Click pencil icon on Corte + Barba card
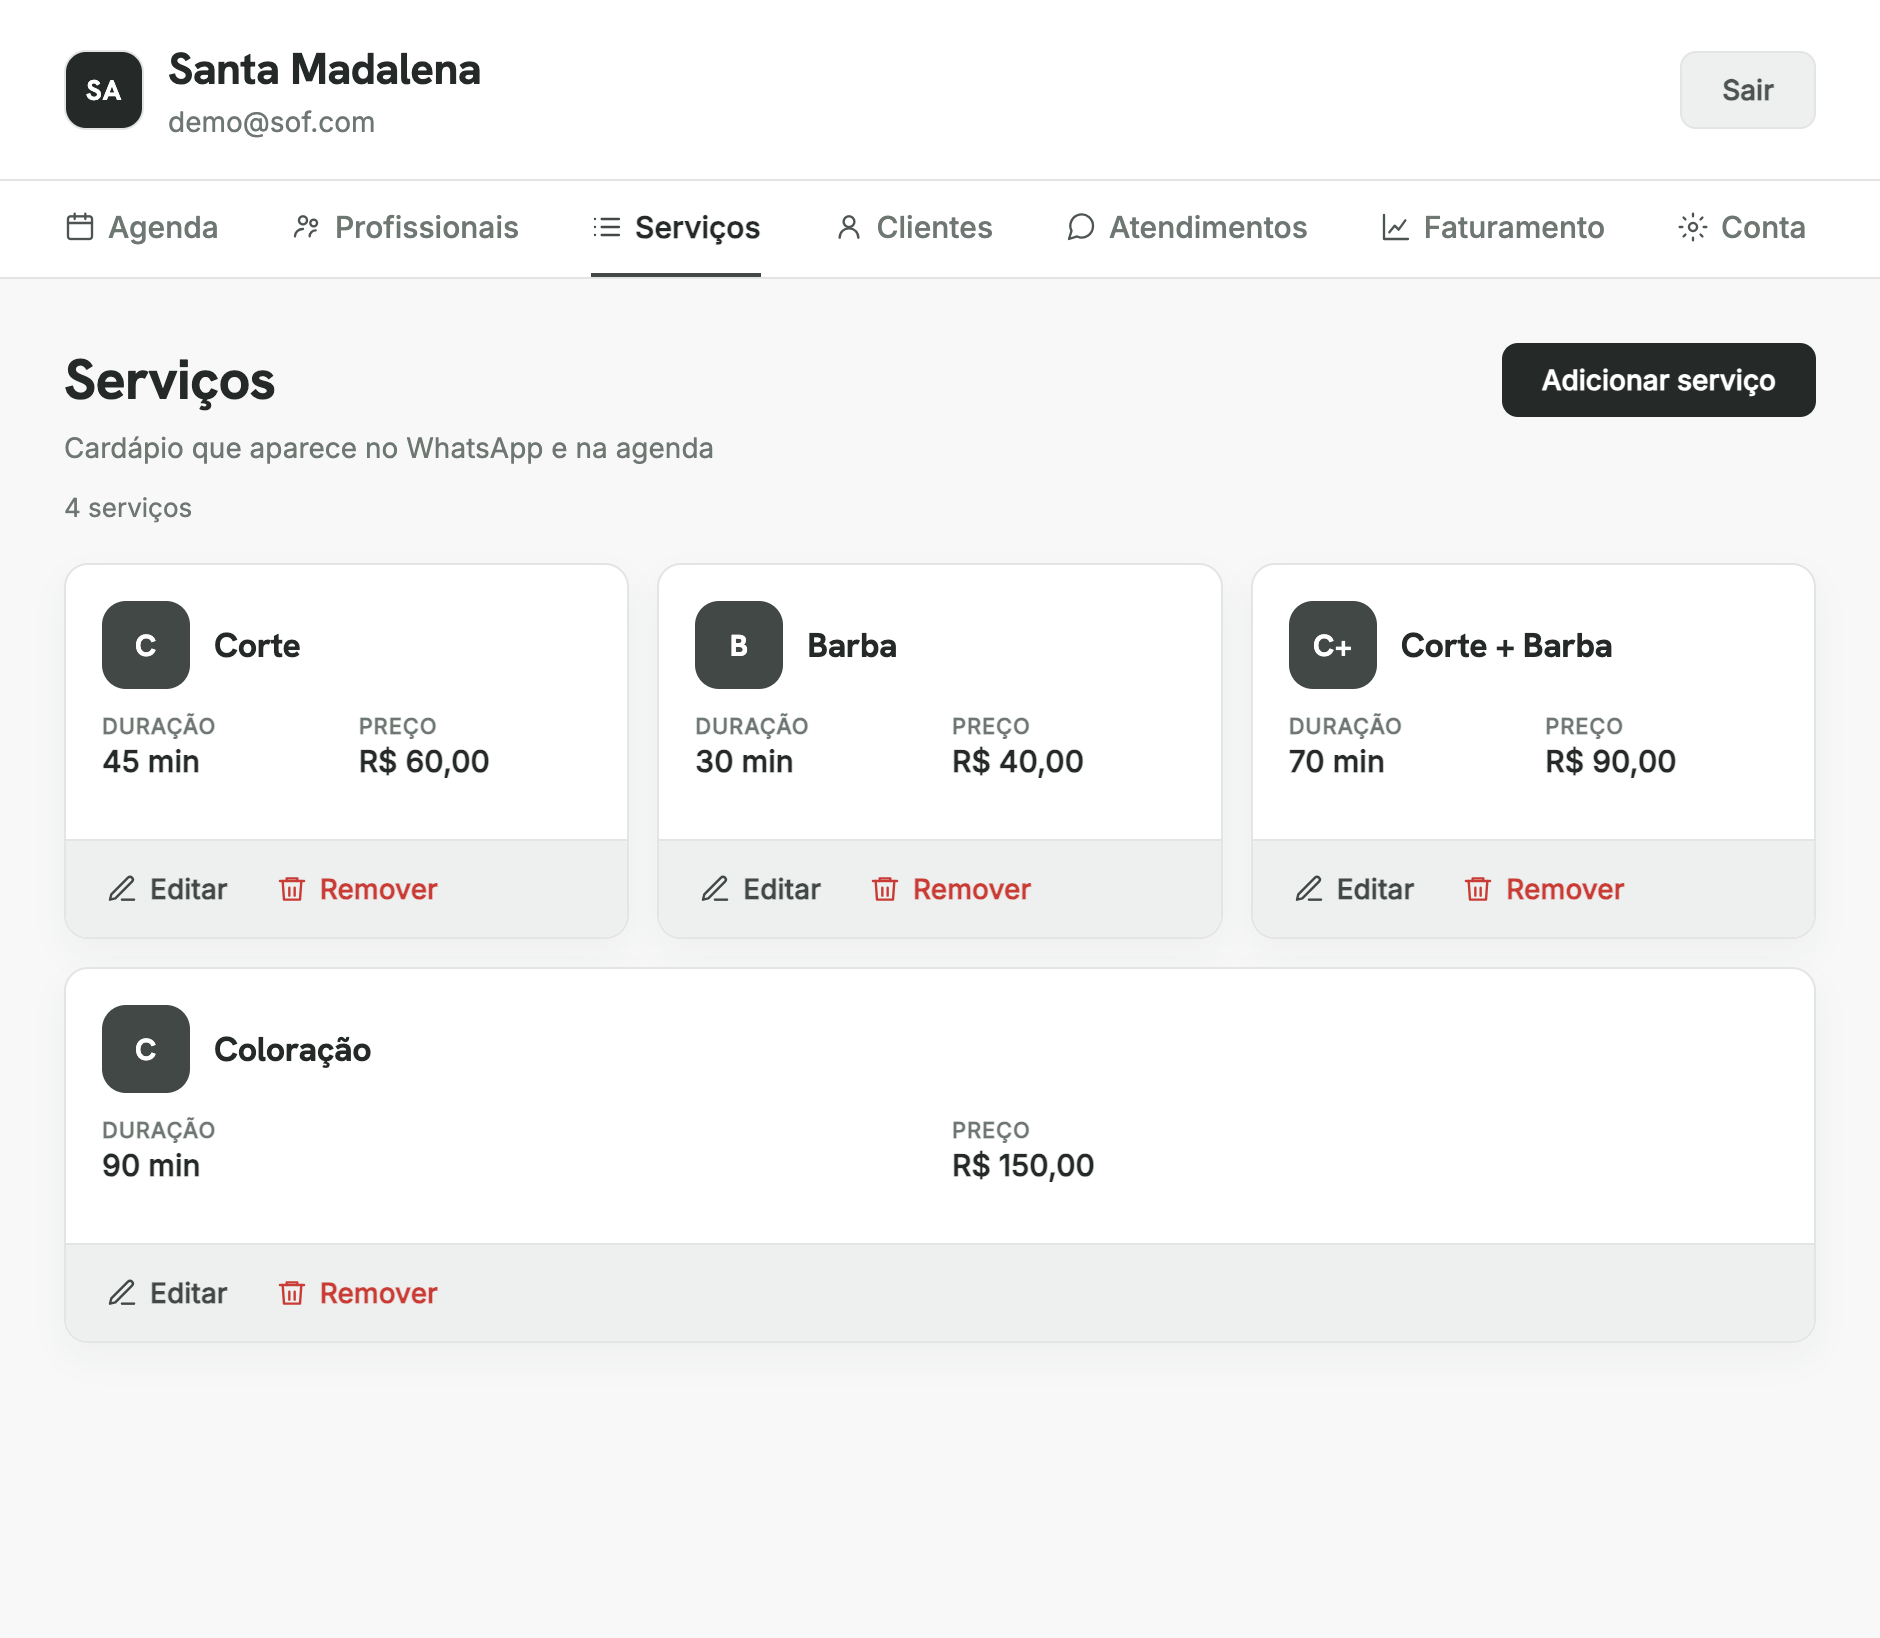 [x=1309, y=889]
